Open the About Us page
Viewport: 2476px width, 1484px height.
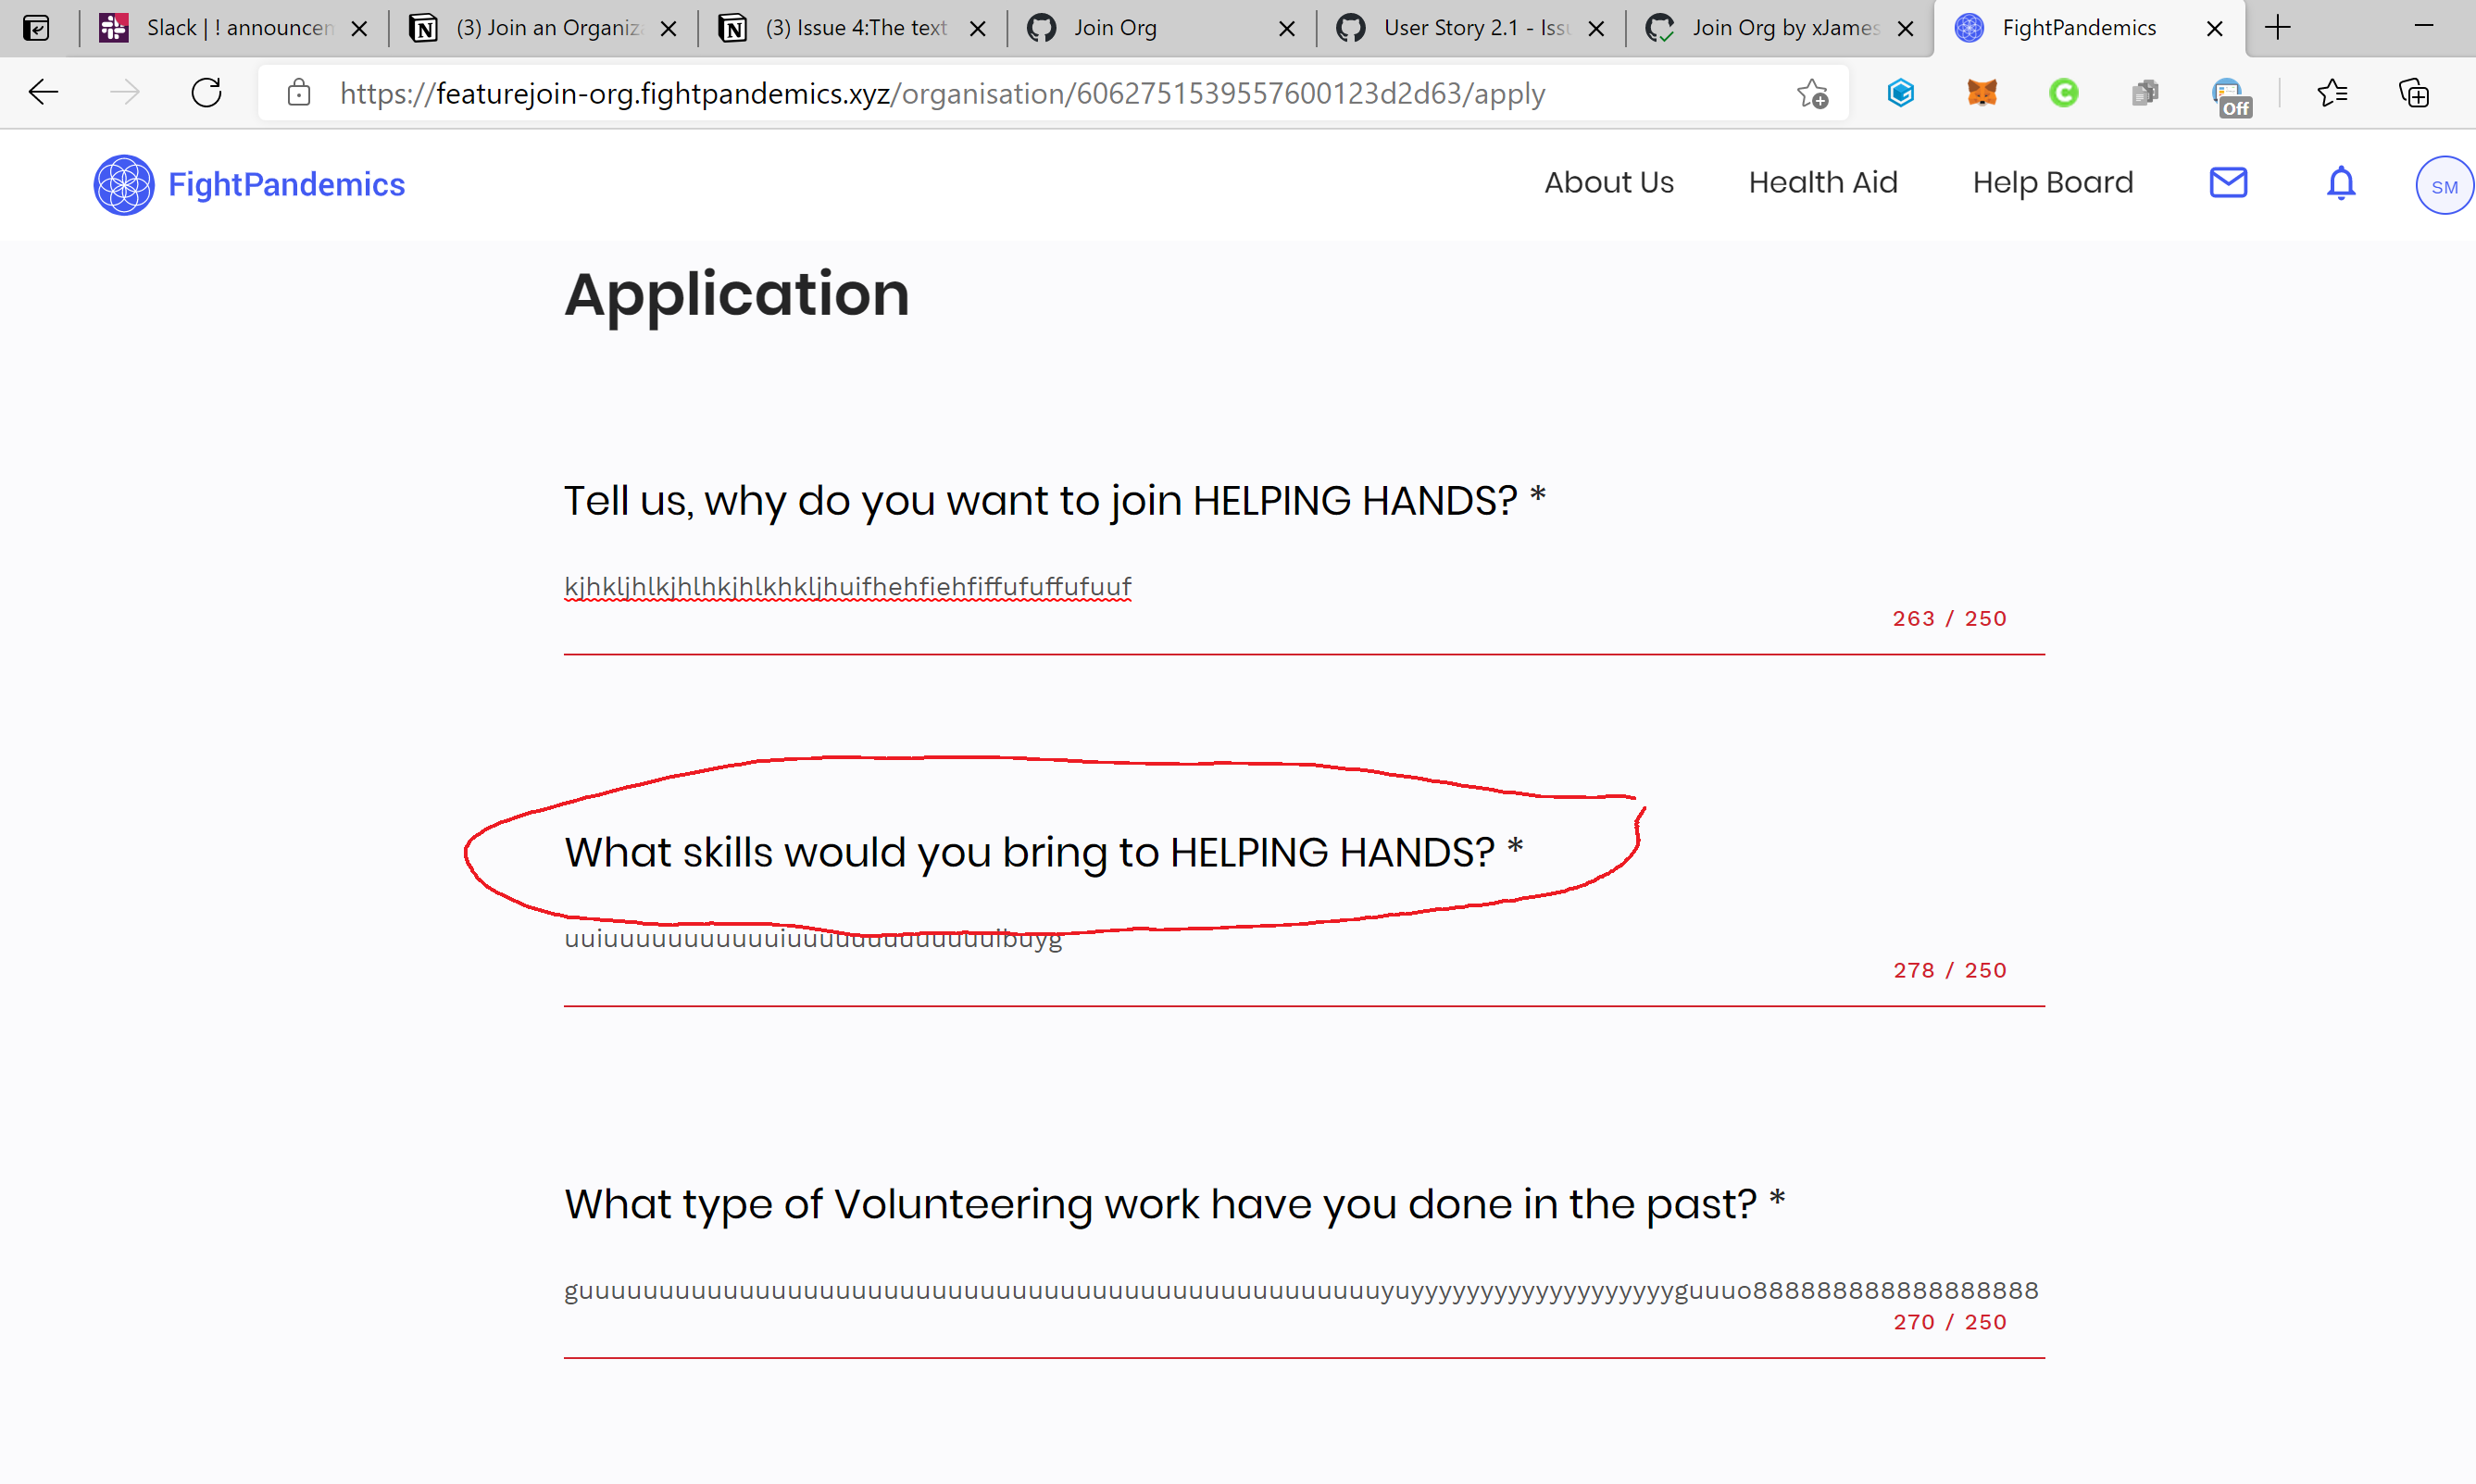[x=1608, y=183]
